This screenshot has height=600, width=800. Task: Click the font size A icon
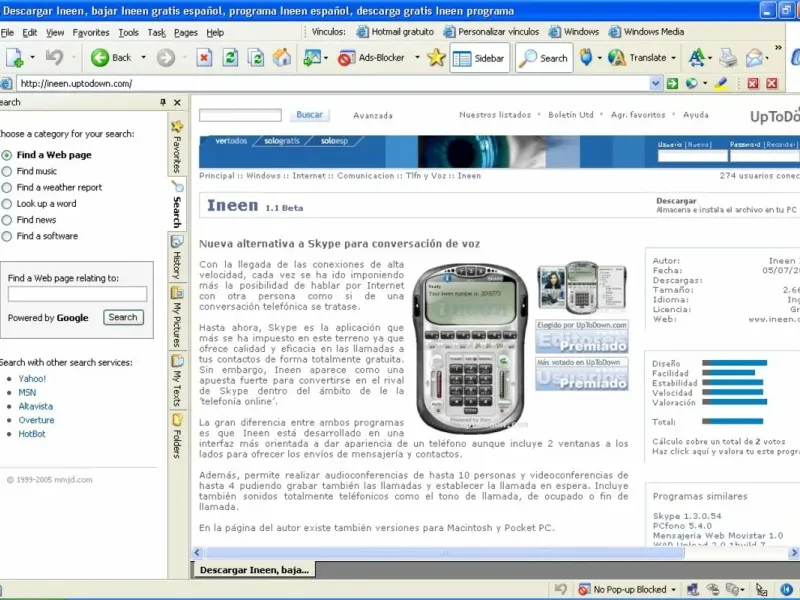tap(696, 58)
